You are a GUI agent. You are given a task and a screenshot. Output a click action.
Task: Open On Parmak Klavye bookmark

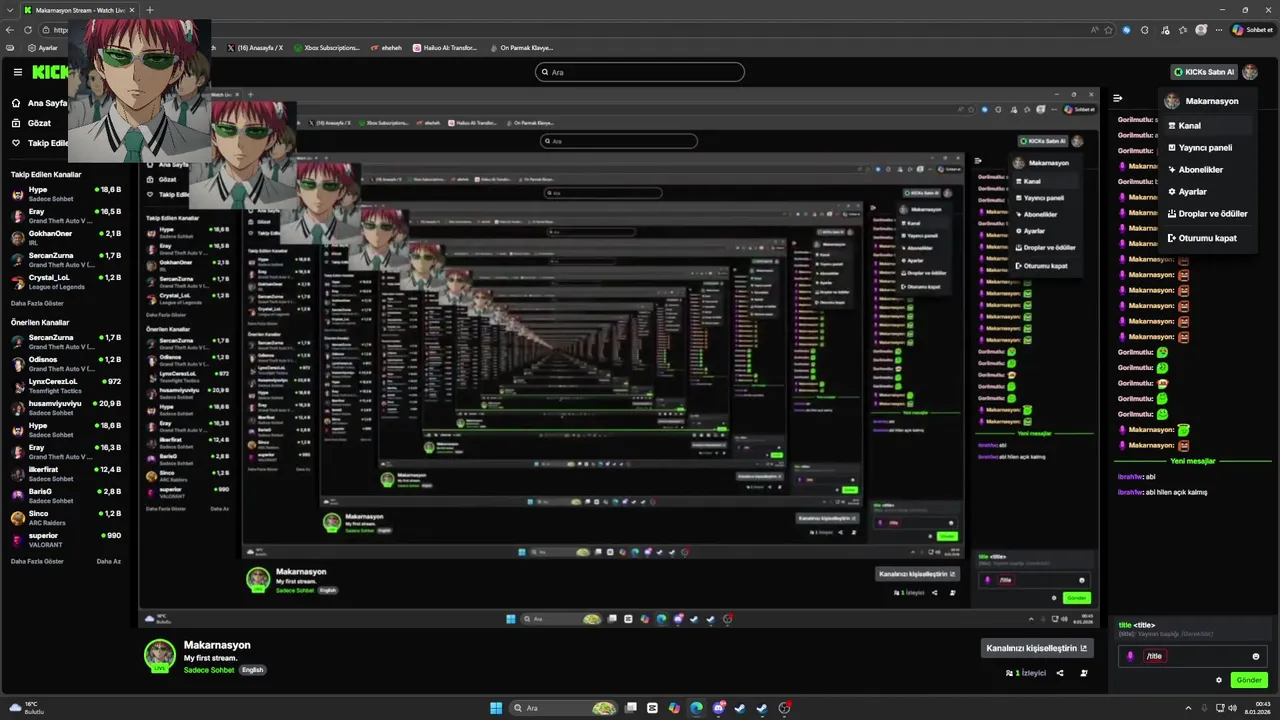(521, 48)
